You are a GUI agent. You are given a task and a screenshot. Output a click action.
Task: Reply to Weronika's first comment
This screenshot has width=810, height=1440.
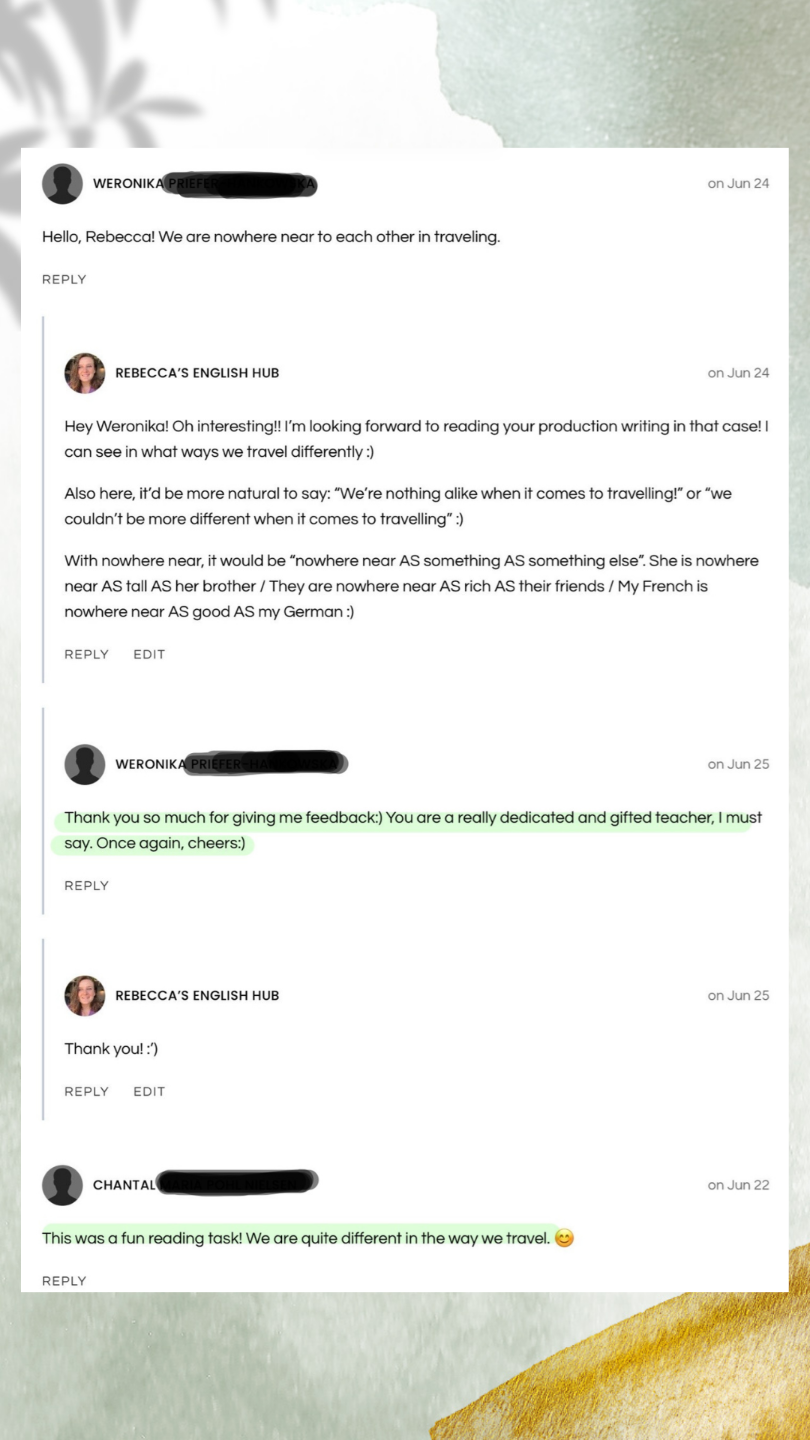click(64, 280)
